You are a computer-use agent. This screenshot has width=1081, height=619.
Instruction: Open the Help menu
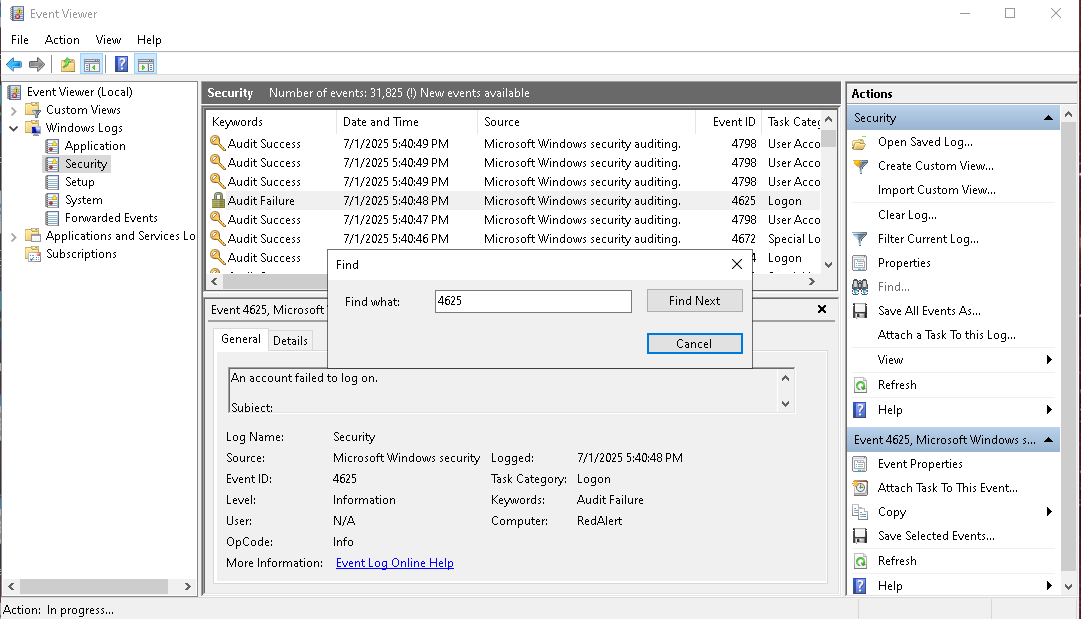(149, 40)
